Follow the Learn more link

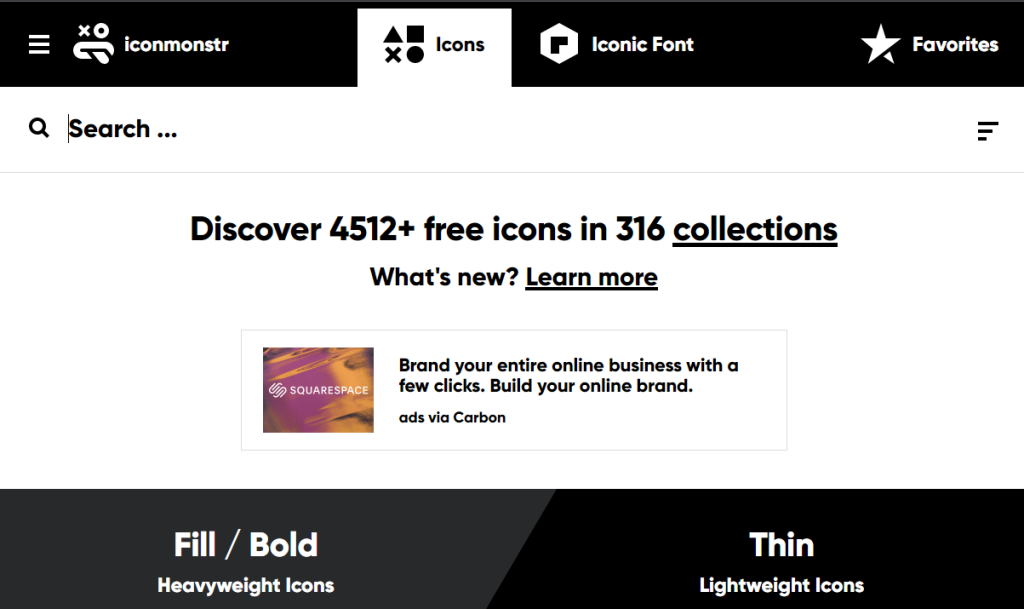[591, 277]
